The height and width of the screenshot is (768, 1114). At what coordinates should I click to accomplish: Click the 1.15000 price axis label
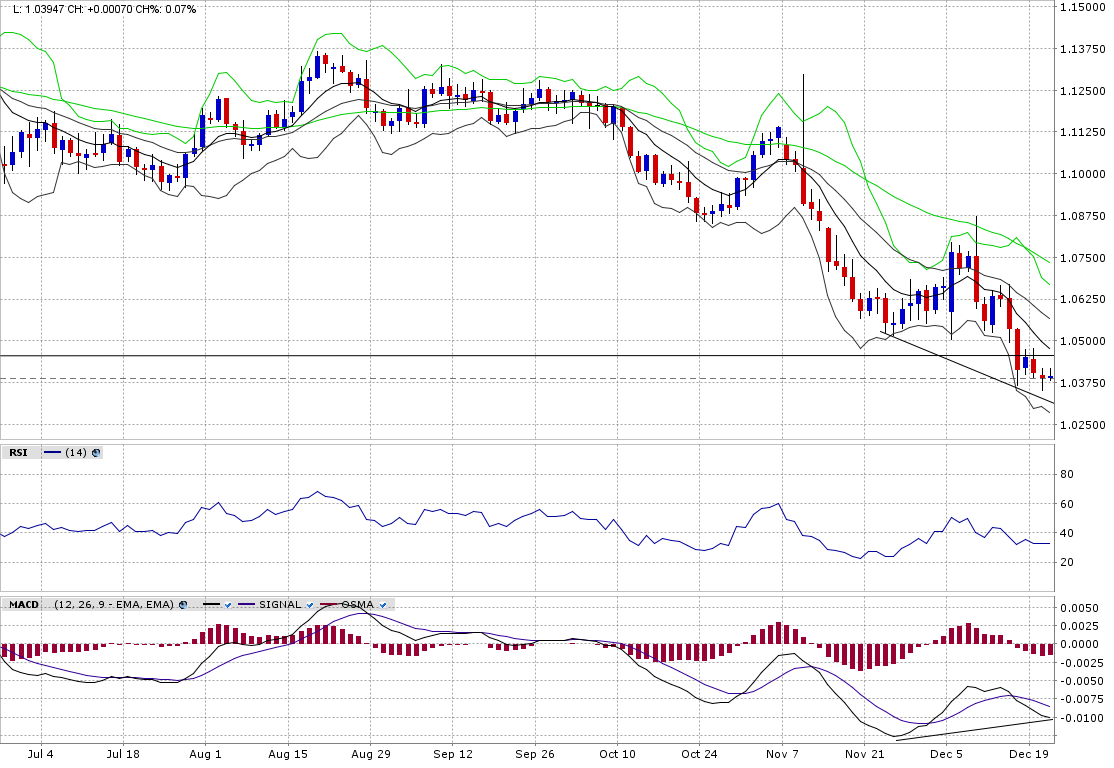(1082, 7)
